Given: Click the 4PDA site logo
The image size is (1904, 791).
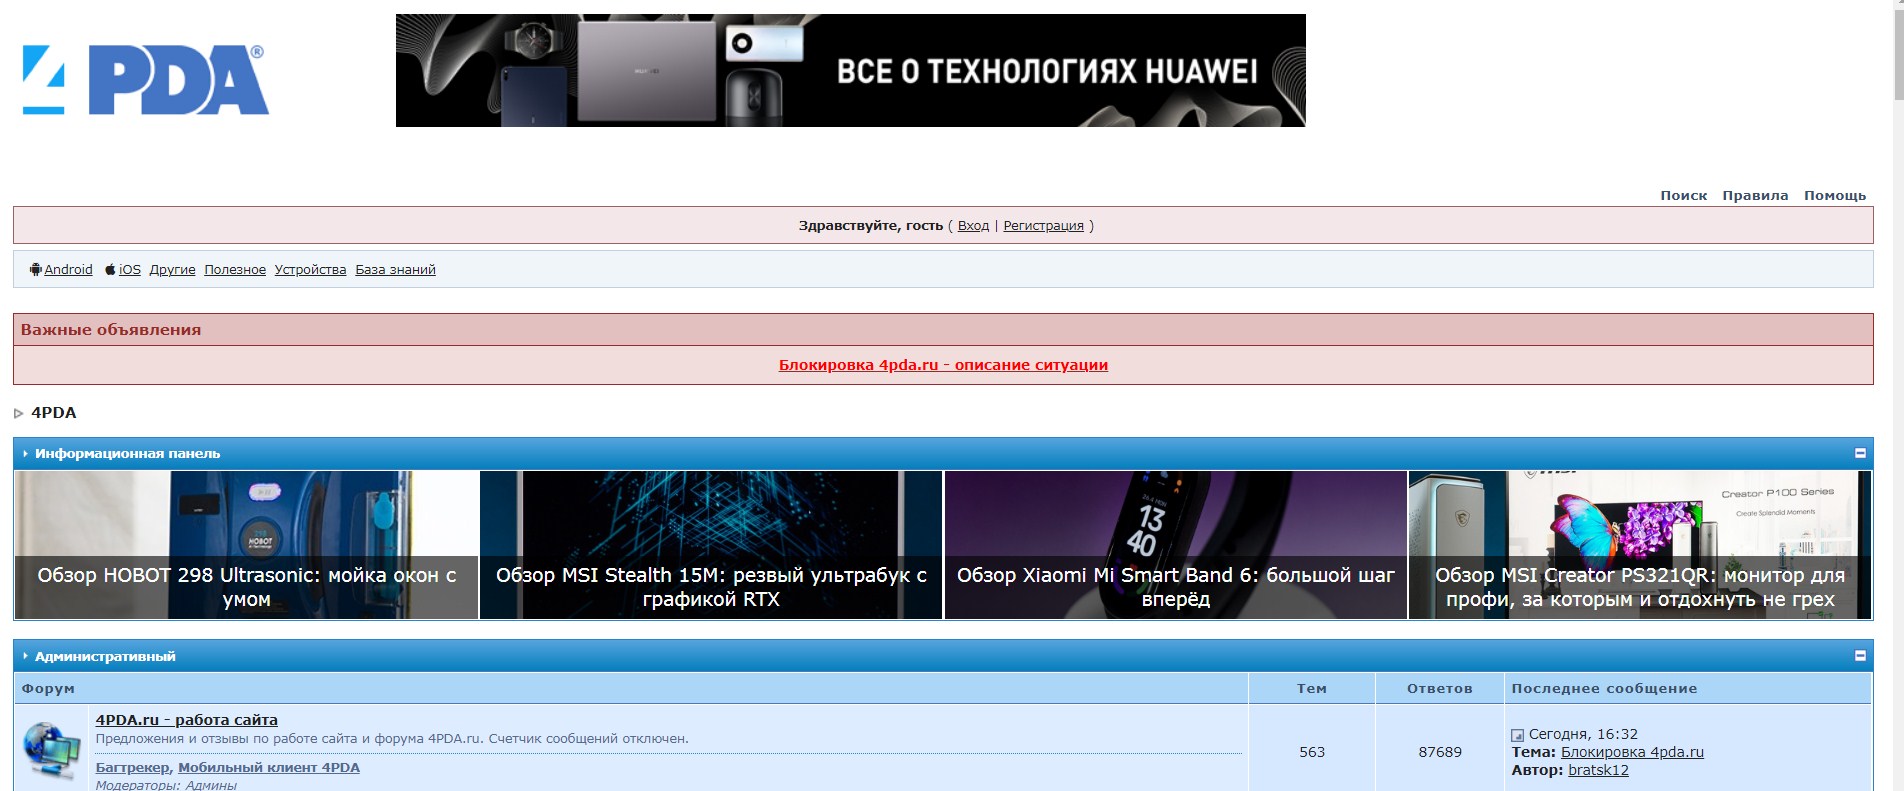Looking at the screenshot, I should tap(146, 80).
